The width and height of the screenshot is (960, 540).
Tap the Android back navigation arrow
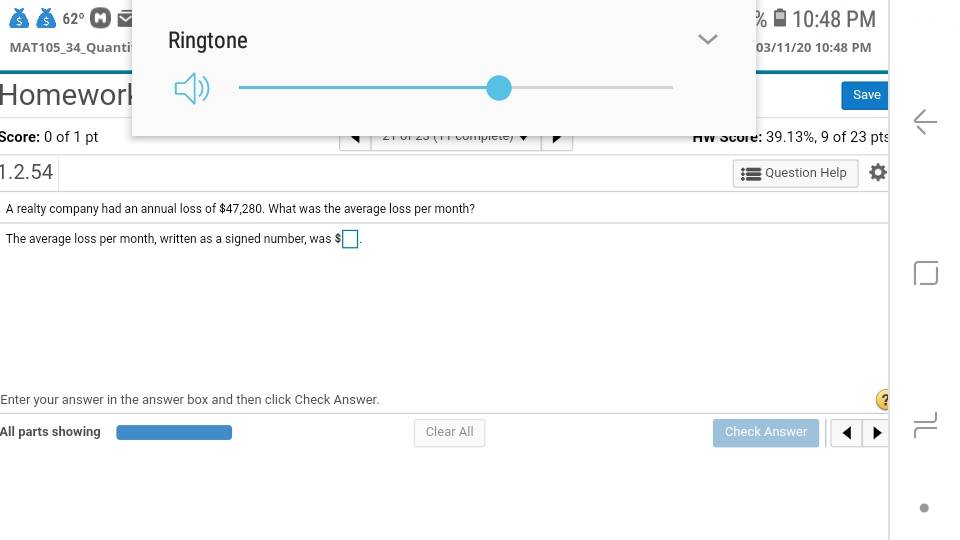point(924,122)
